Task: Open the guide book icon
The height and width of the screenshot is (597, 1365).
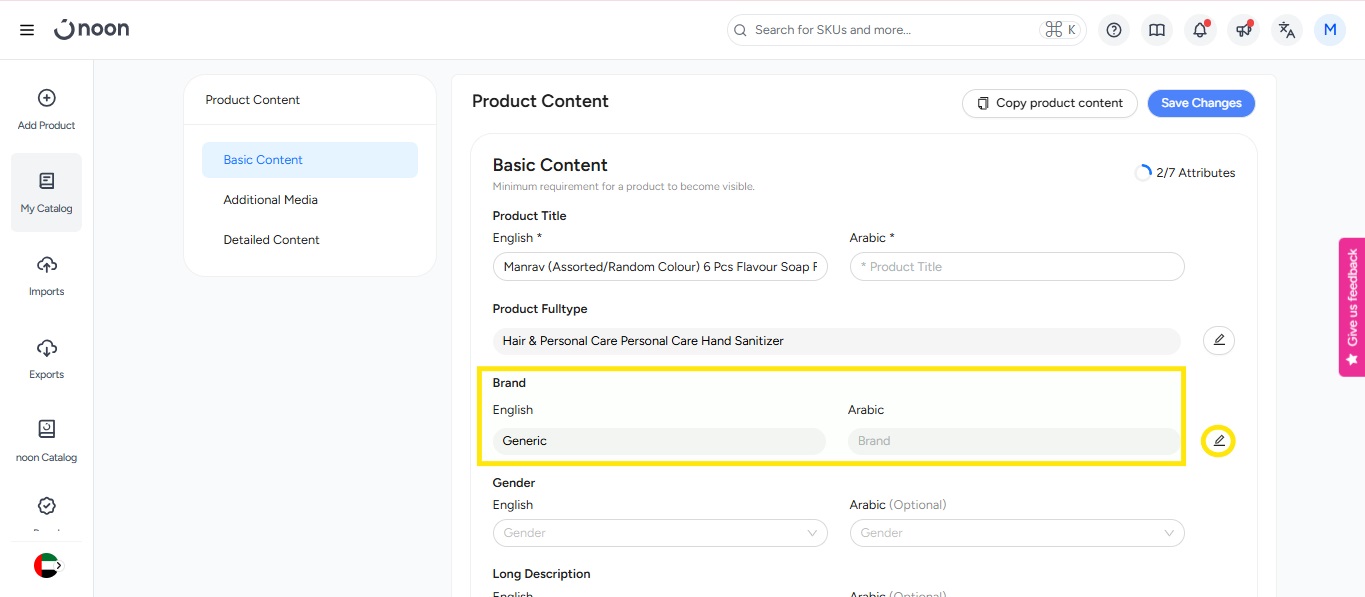Action: point(1157,30)
